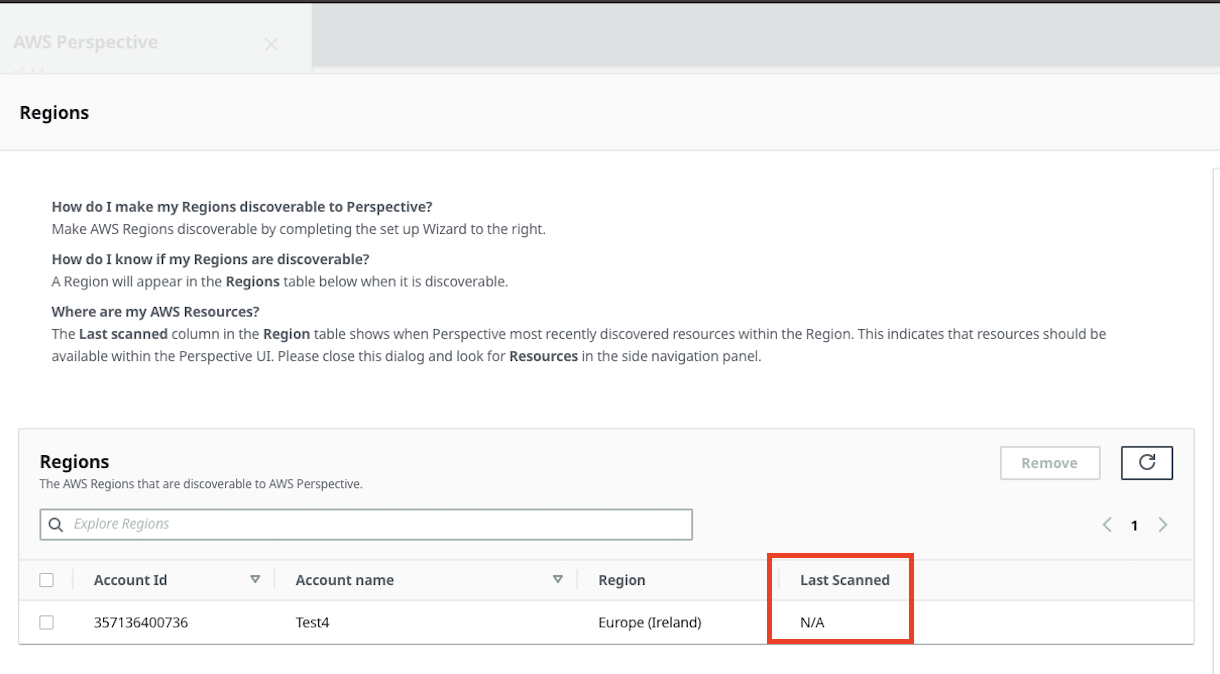This screenshot has width=1220, height=674.
Task: Click the Regions table title
Action: point(74,462)
